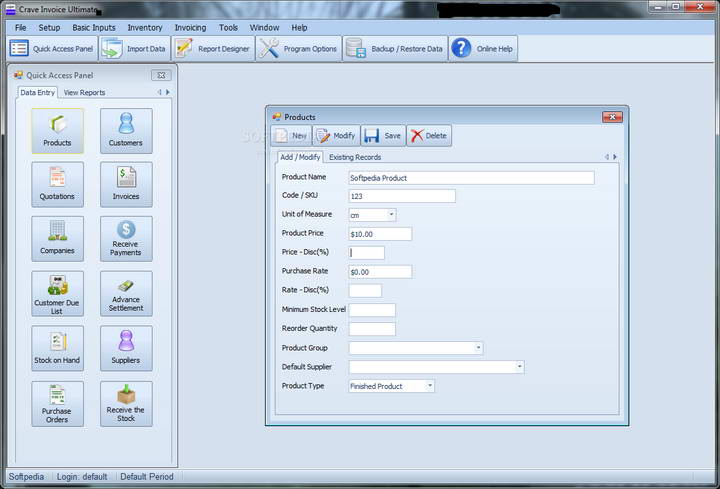
Task: Delete the product record
Action: click(x=429, y=135)
